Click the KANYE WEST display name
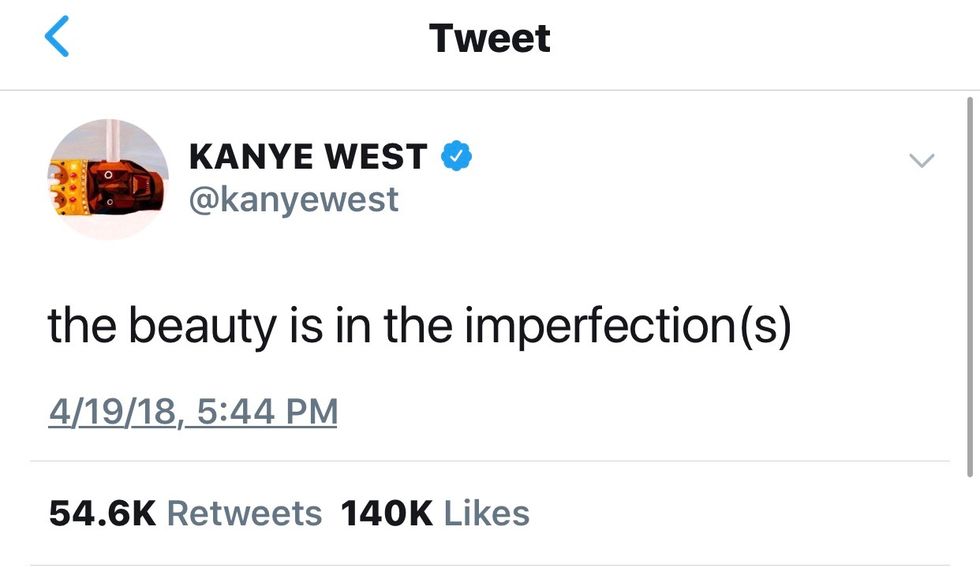 [x=307, y=156]
